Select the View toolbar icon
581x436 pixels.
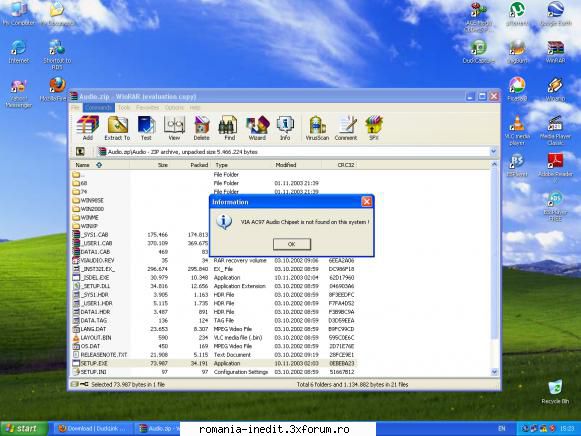(174, 128)
